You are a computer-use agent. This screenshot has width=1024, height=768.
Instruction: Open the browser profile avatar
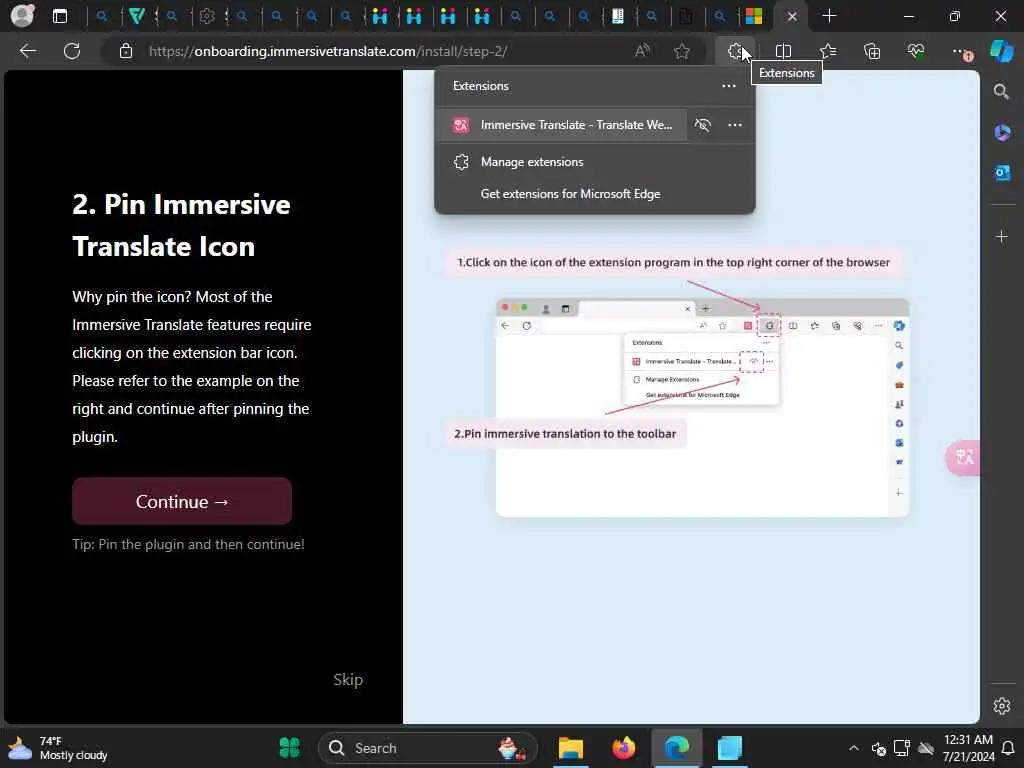[x=22, y=16]
